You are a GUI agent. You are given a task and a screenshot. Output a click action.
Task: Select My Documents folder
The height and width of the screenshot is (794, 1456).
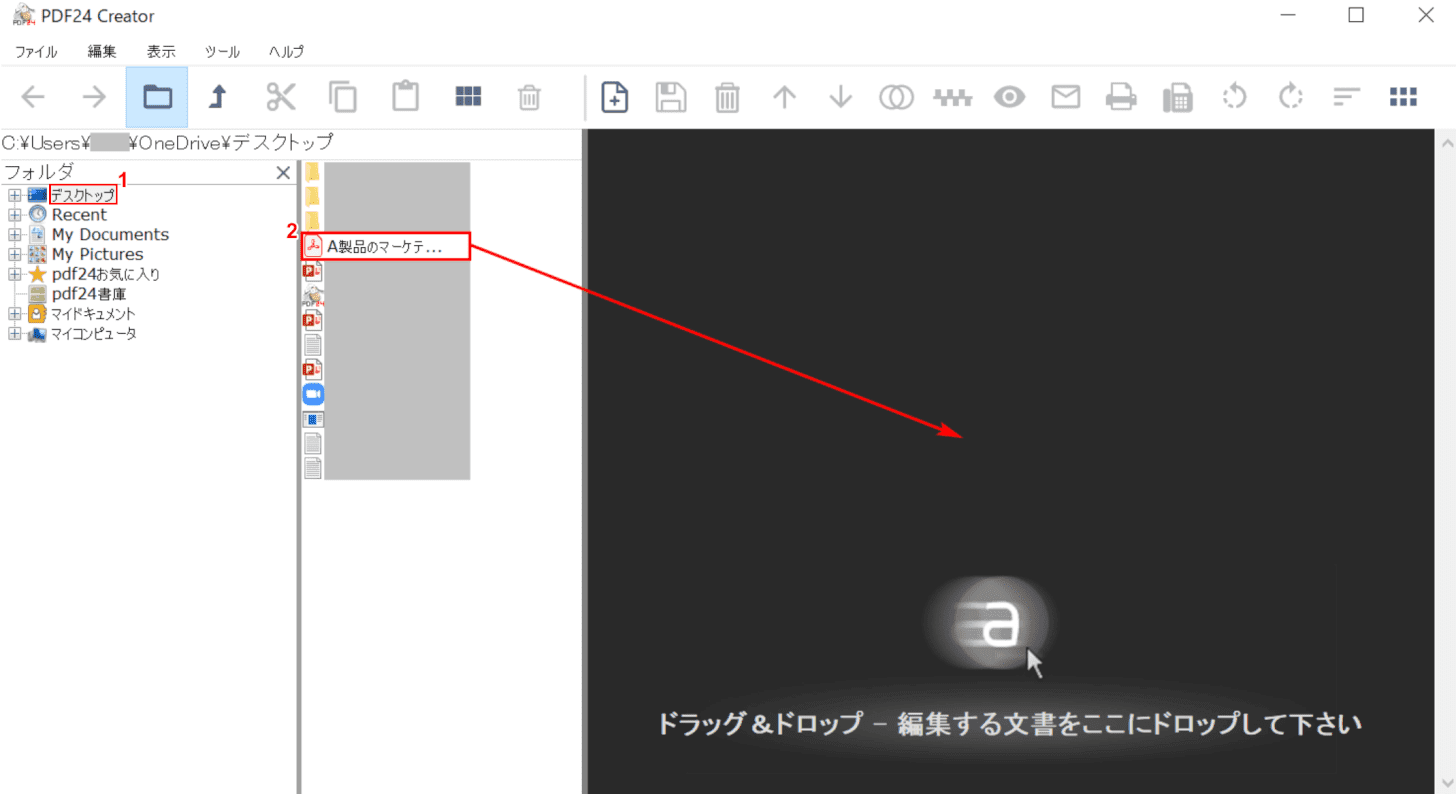[x=110, y=235]
